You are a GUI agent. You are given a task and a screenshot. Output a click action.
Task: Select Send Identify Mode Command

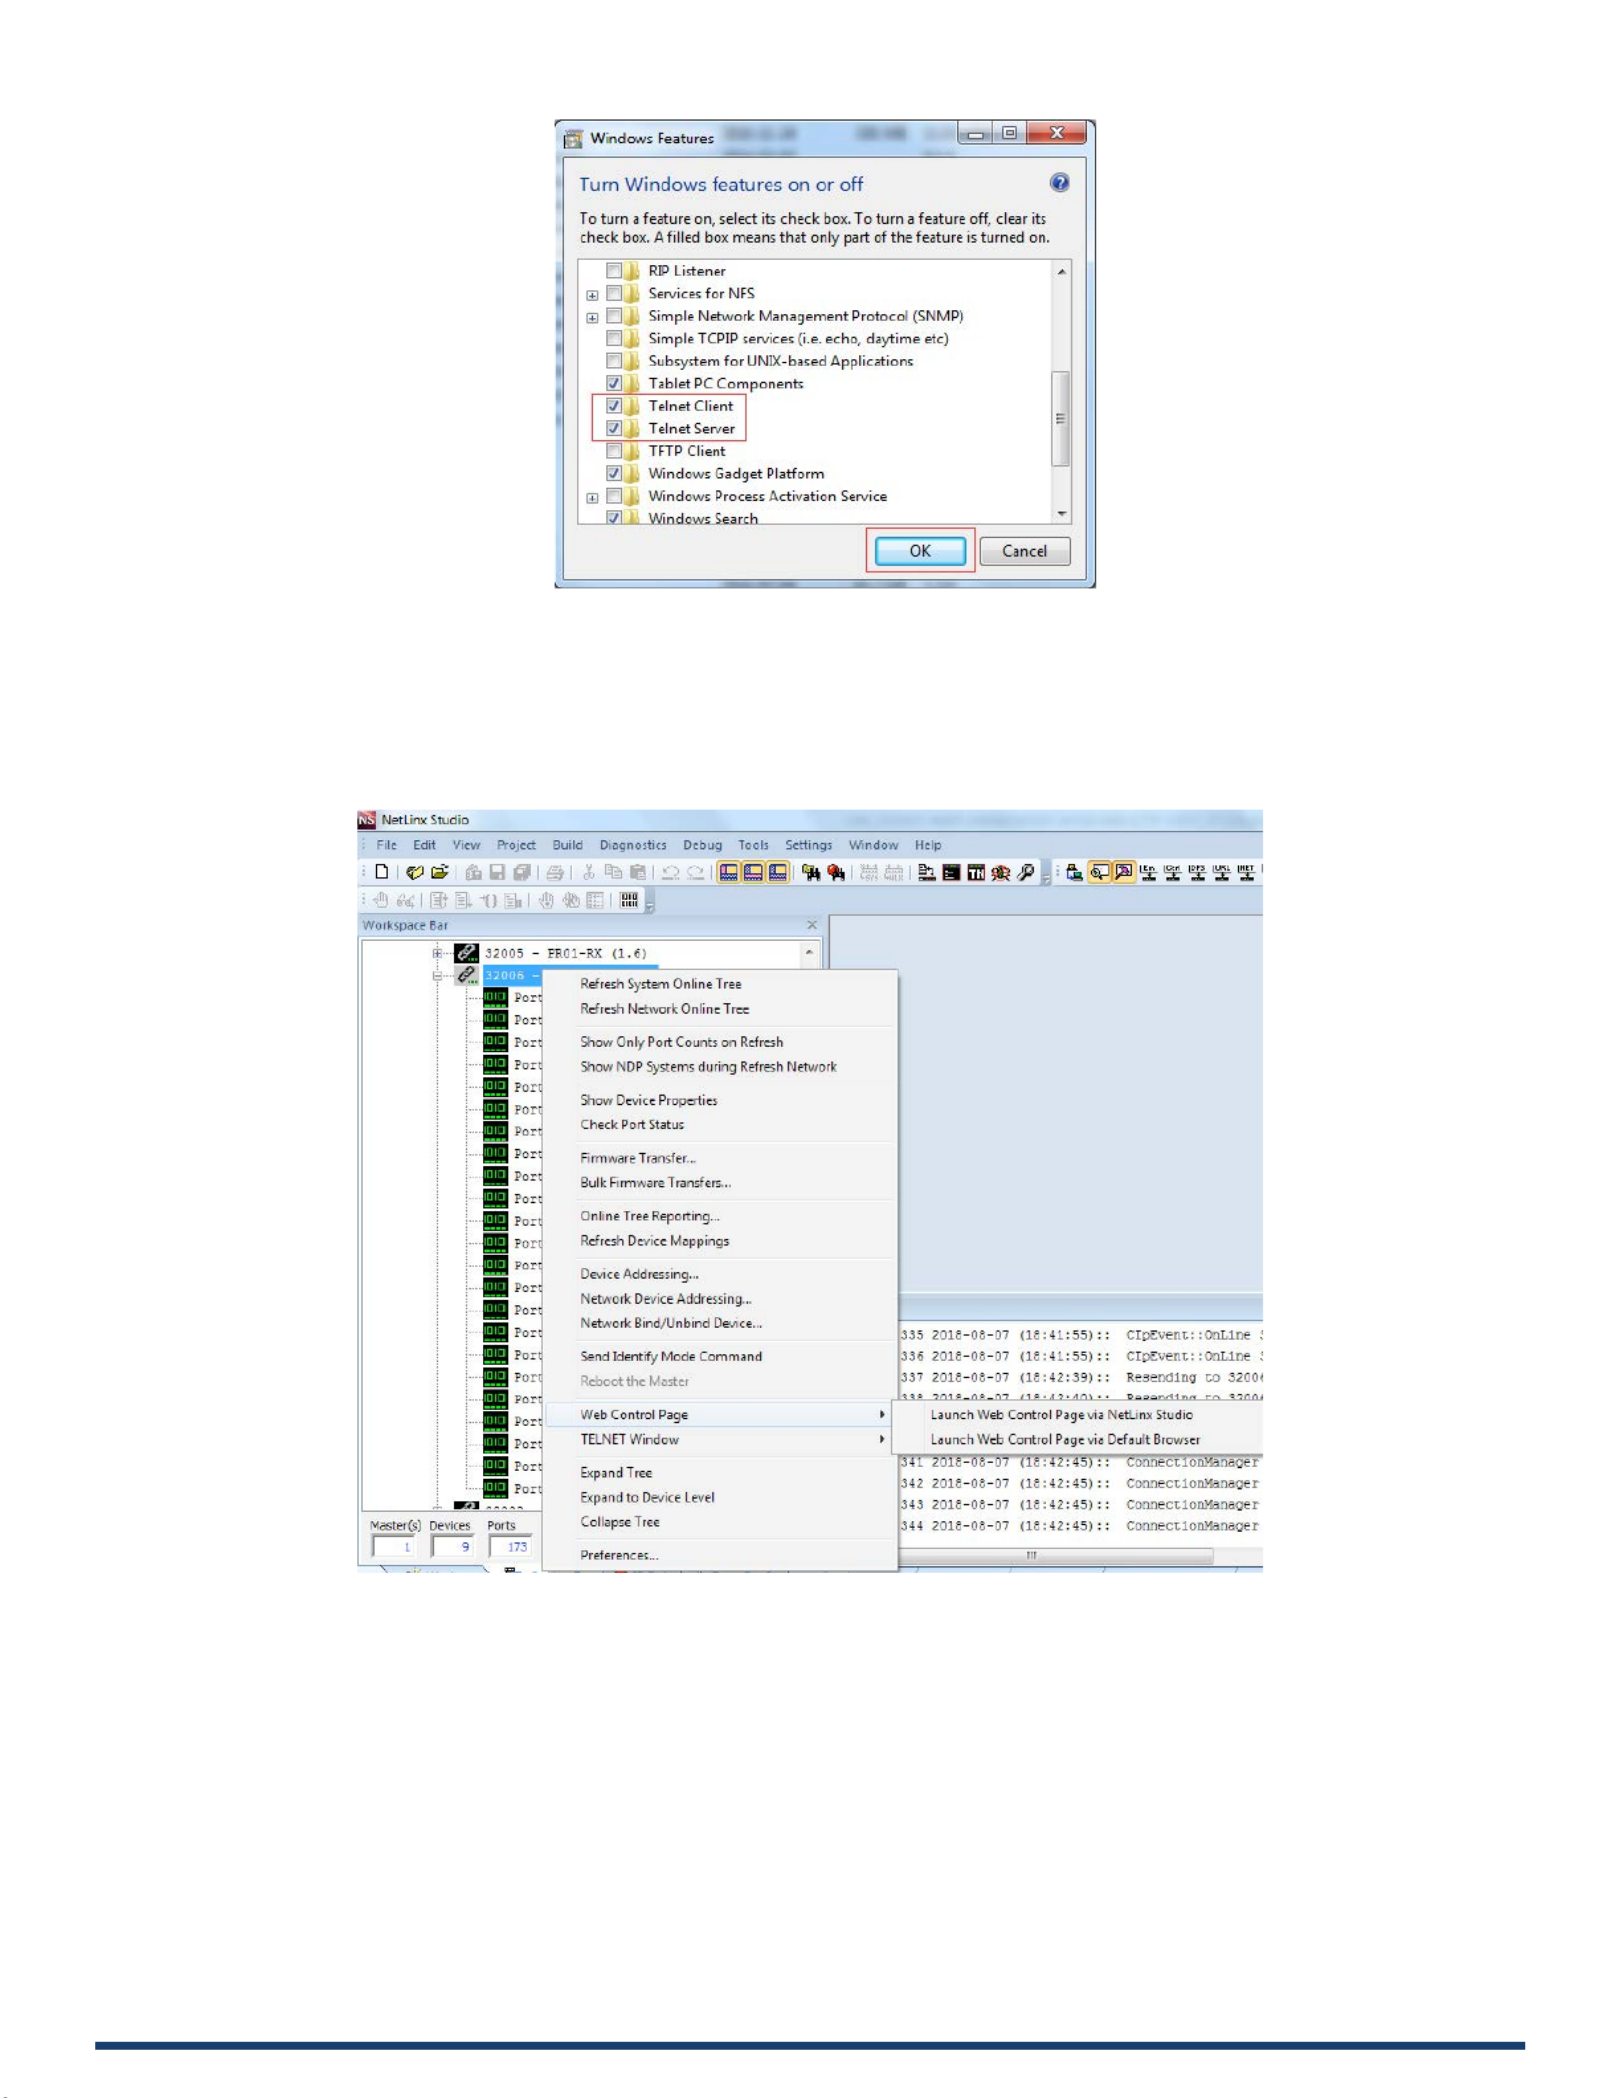pyautogui.click(x=671, y=1356)
